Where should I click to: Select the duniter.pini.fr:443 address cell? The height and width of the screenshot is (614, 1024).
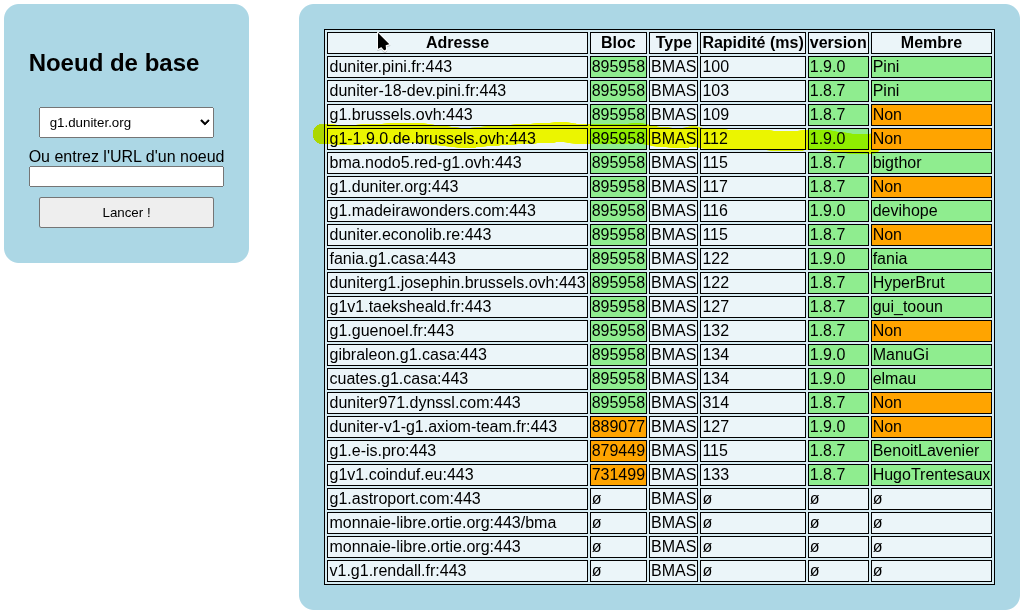(457, 67)
